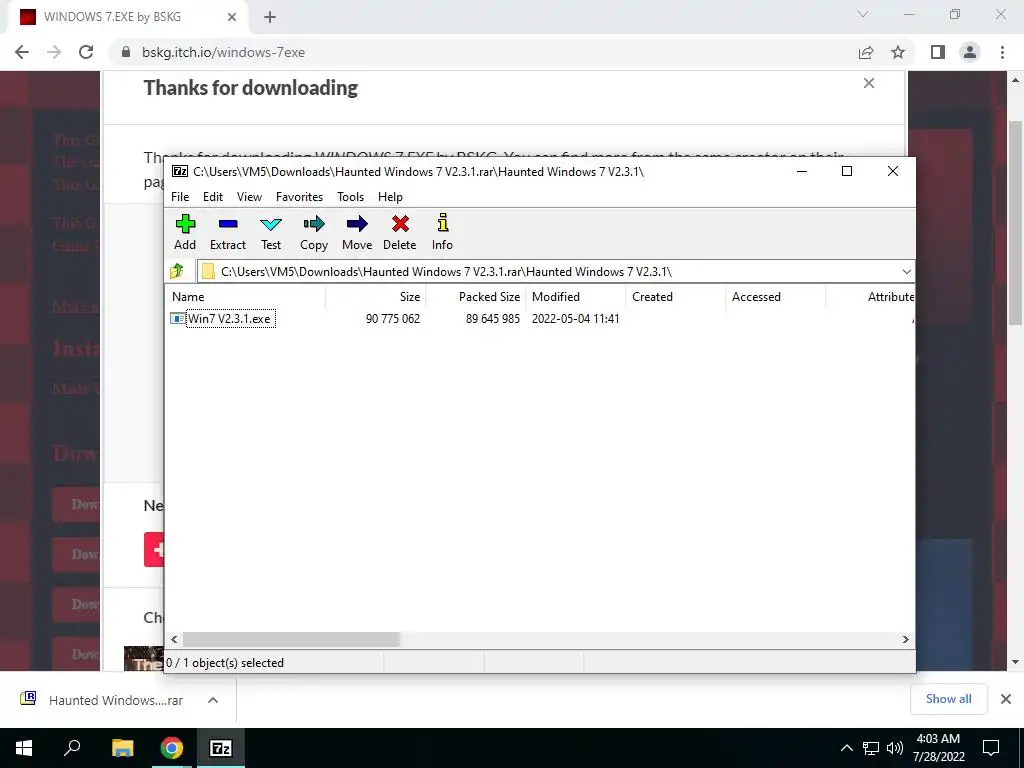Sort by Accessed column header

775,296
